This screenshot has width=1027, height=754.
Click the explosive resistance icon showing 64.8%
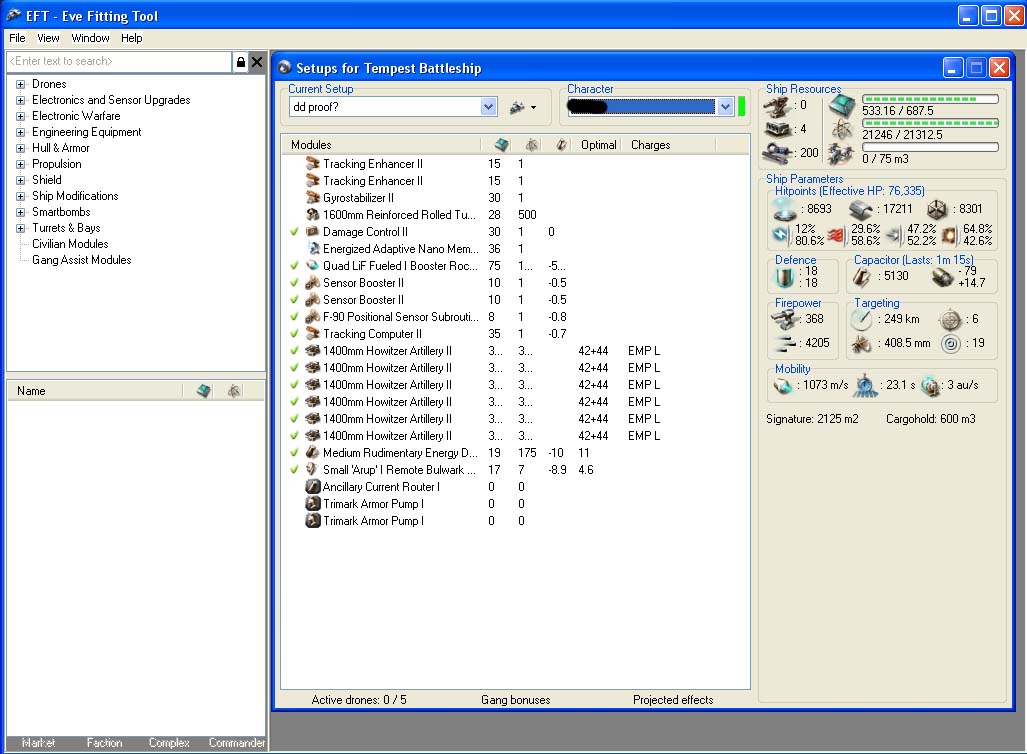point(949,235)
